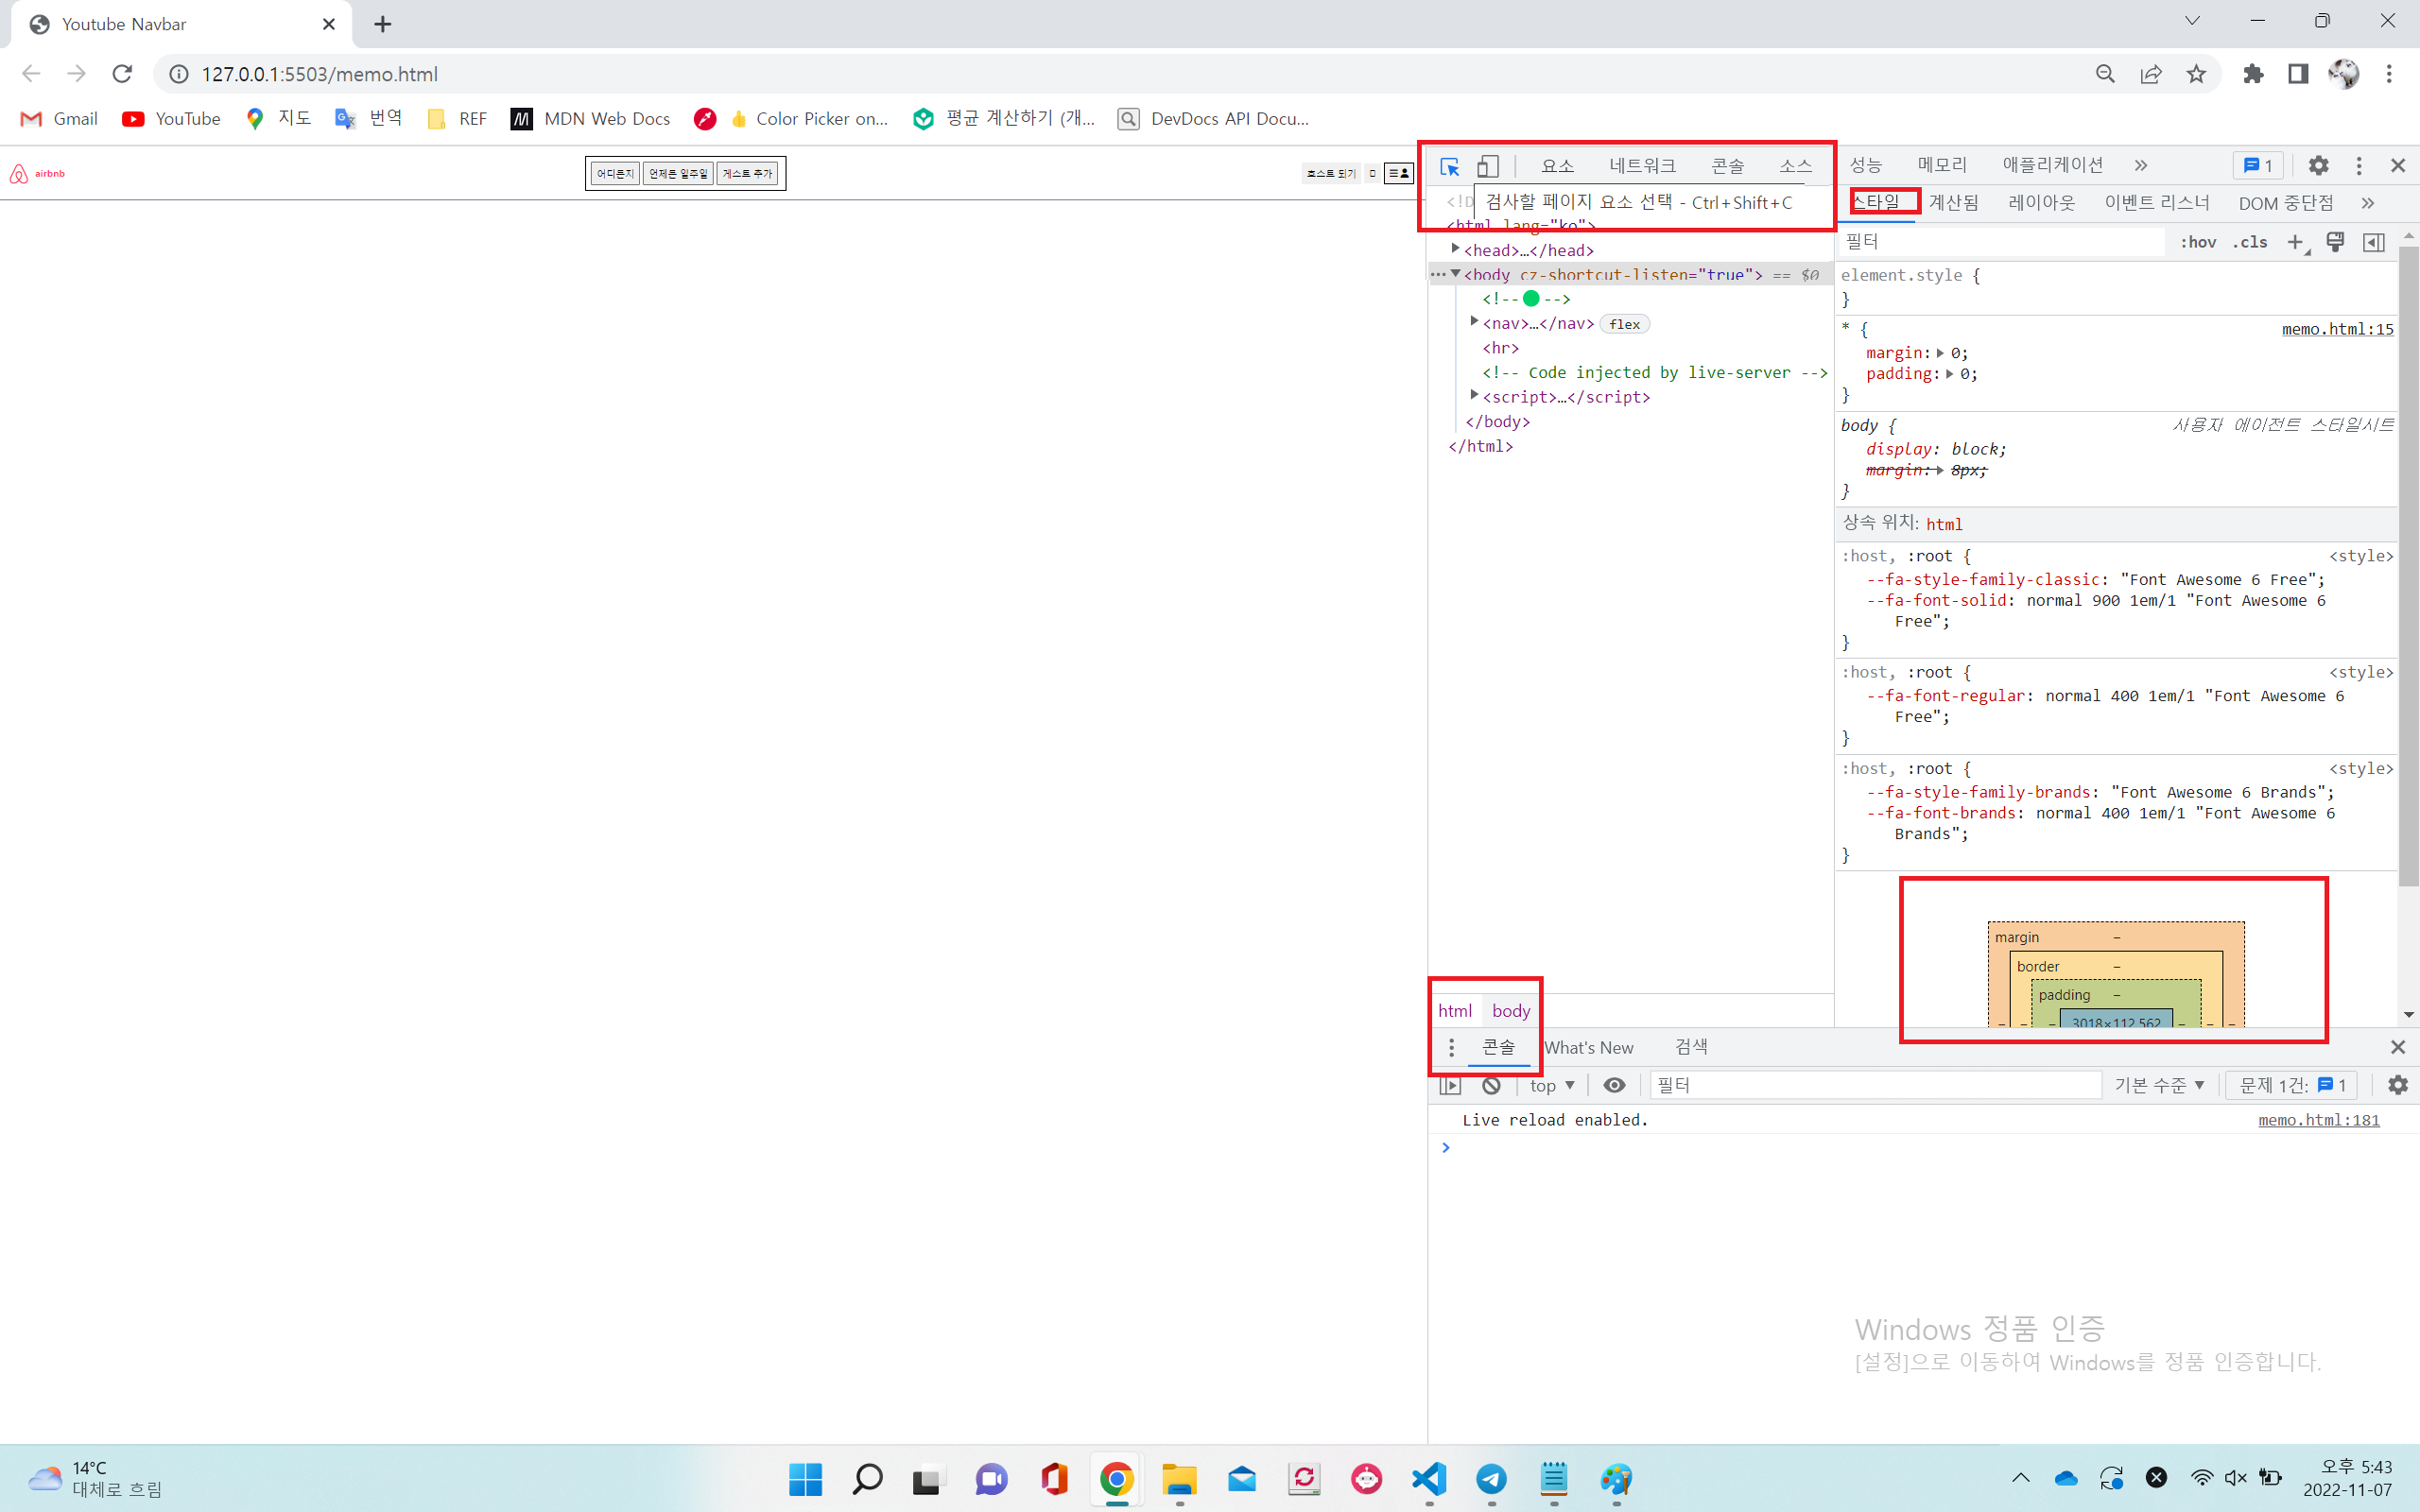Toggle computed styles sidebar icon
This screenshot has width=2420, height=1512.
pos(2373,242)
